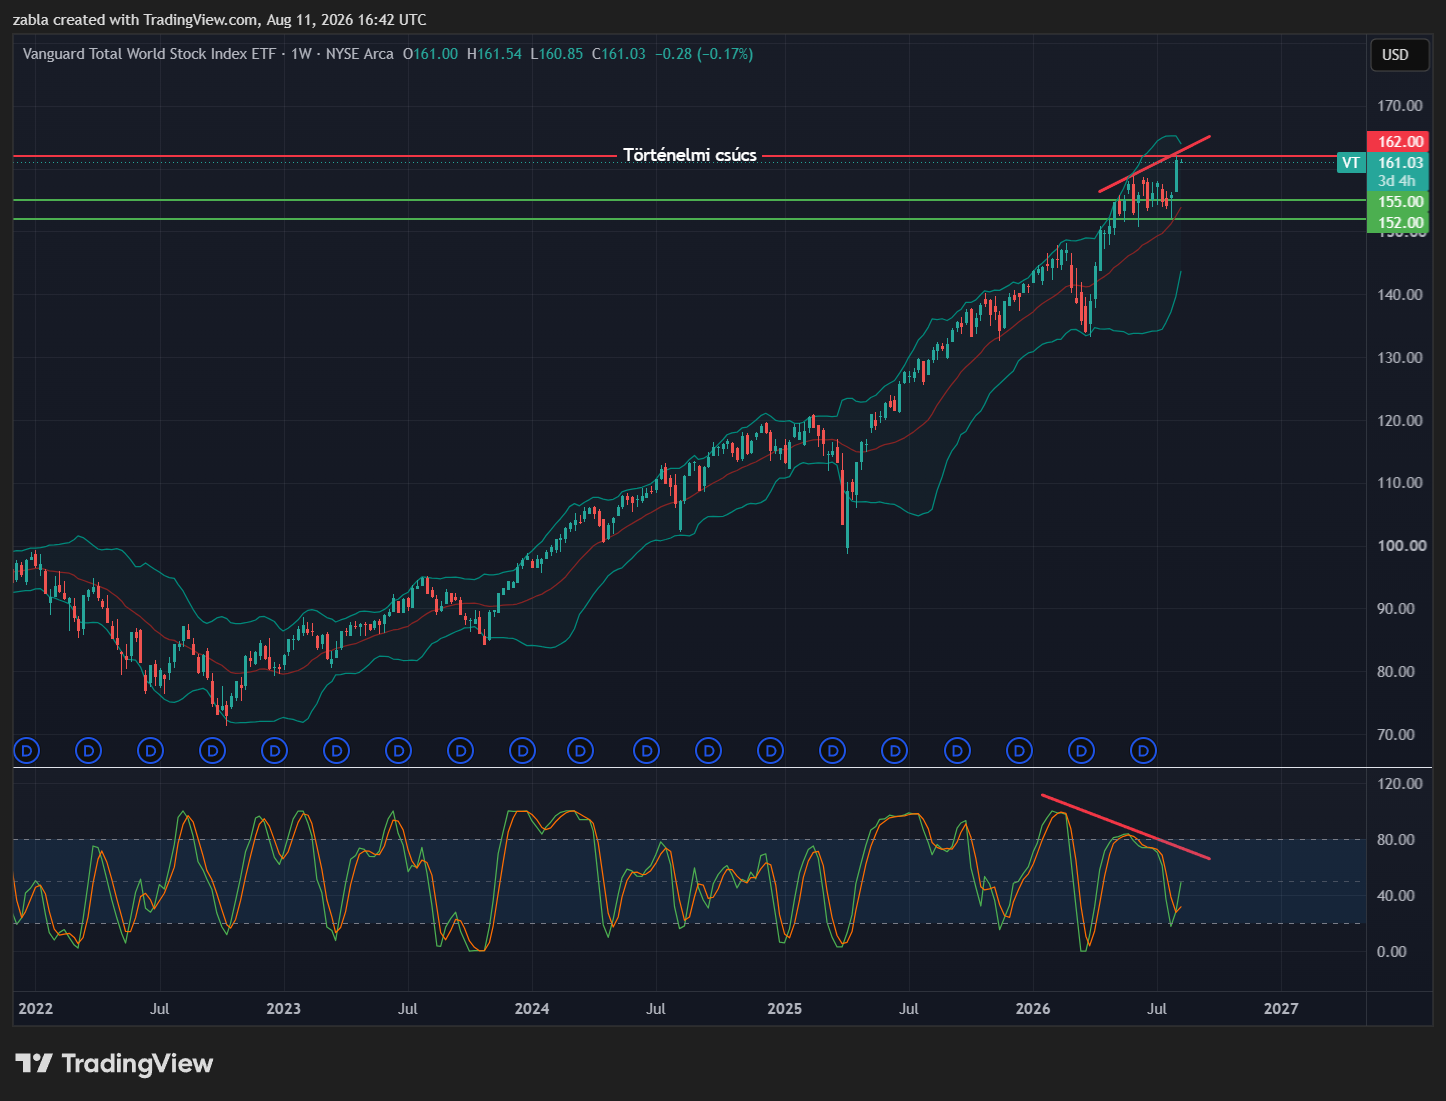Viewport: 1446px width, 1101px height.
Task: Click the open value O161.00
Action: point(431,54)
